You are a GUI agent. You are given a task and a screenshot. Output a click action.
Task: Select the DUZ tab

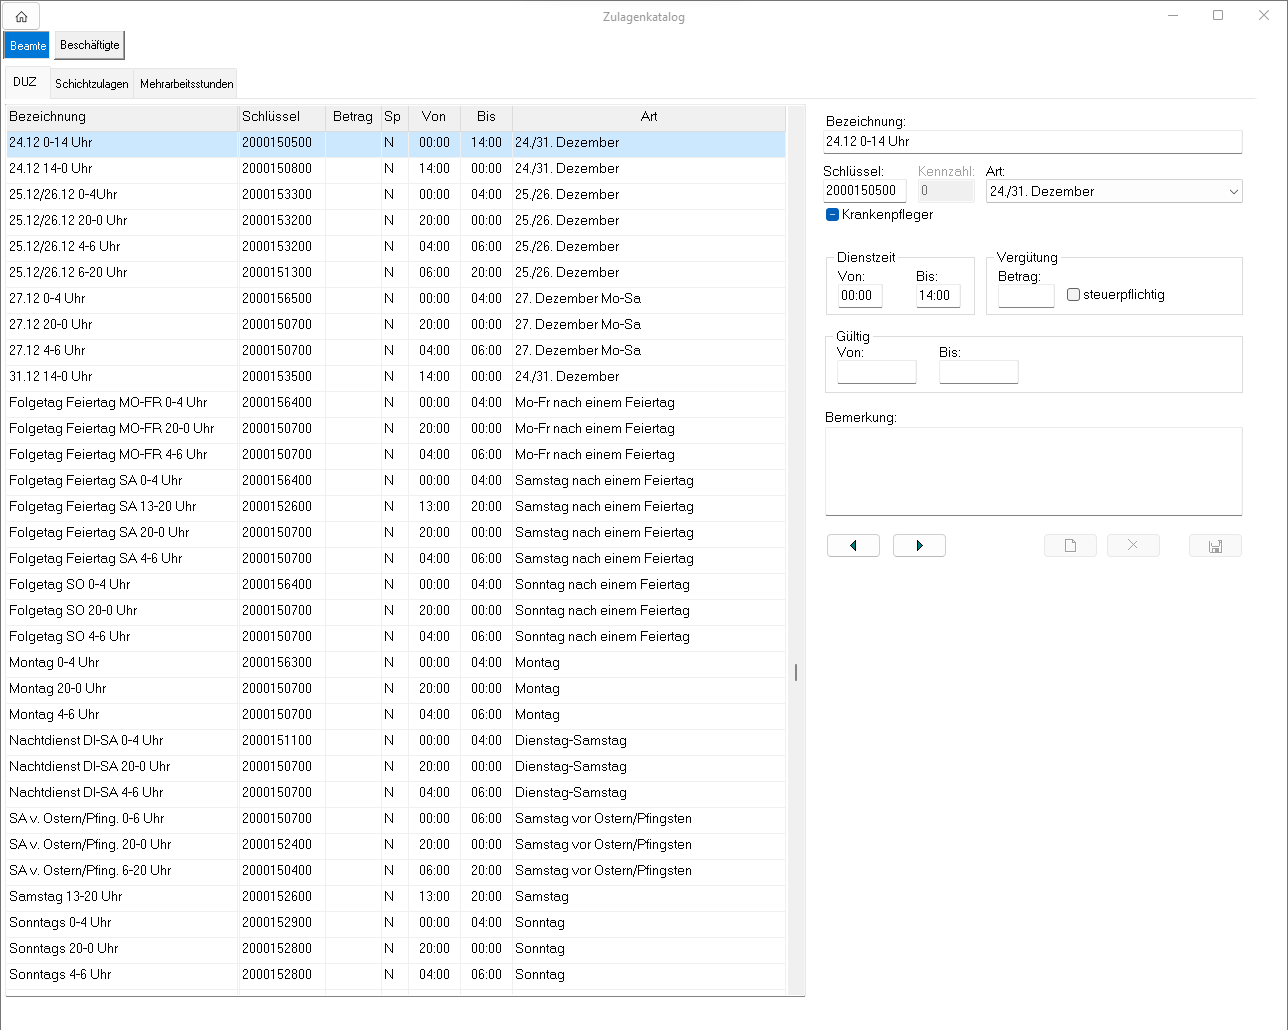pos(25,83)
